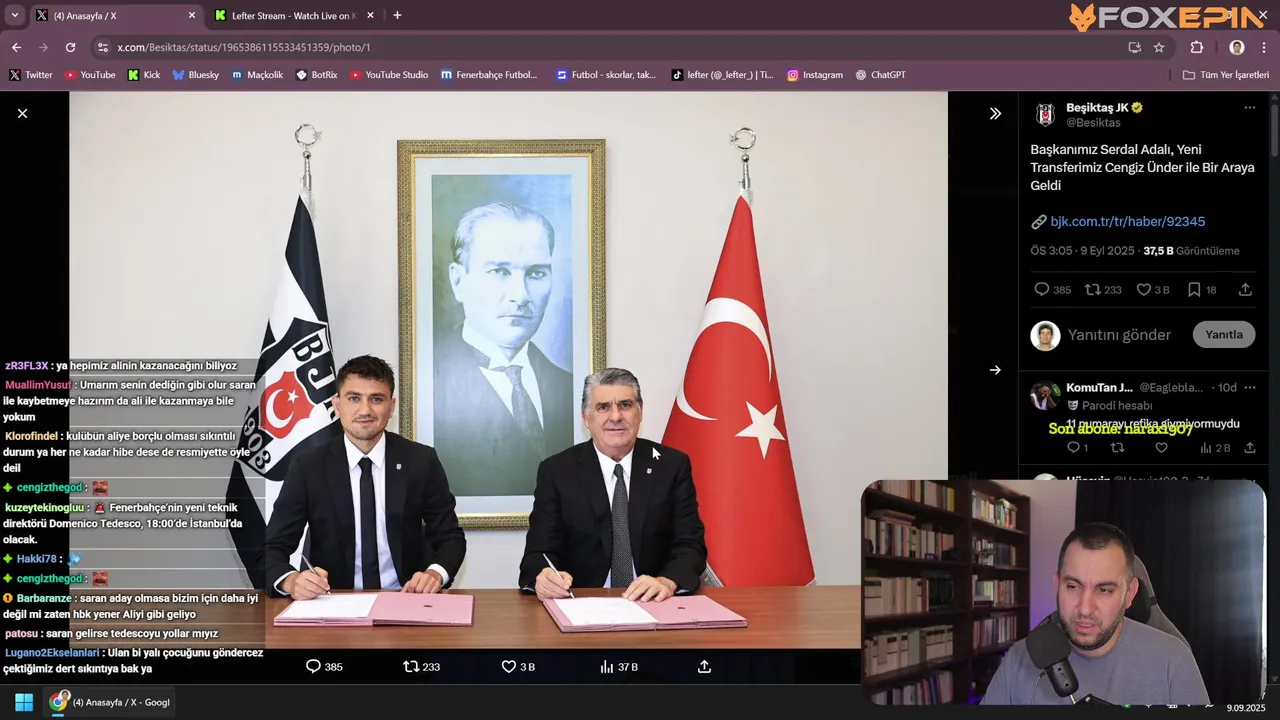Reply to KomuTan's comment with its reply icon
Viewport: 1280px width, 720px height.
pyautogui.click(x=1073, y=448)
